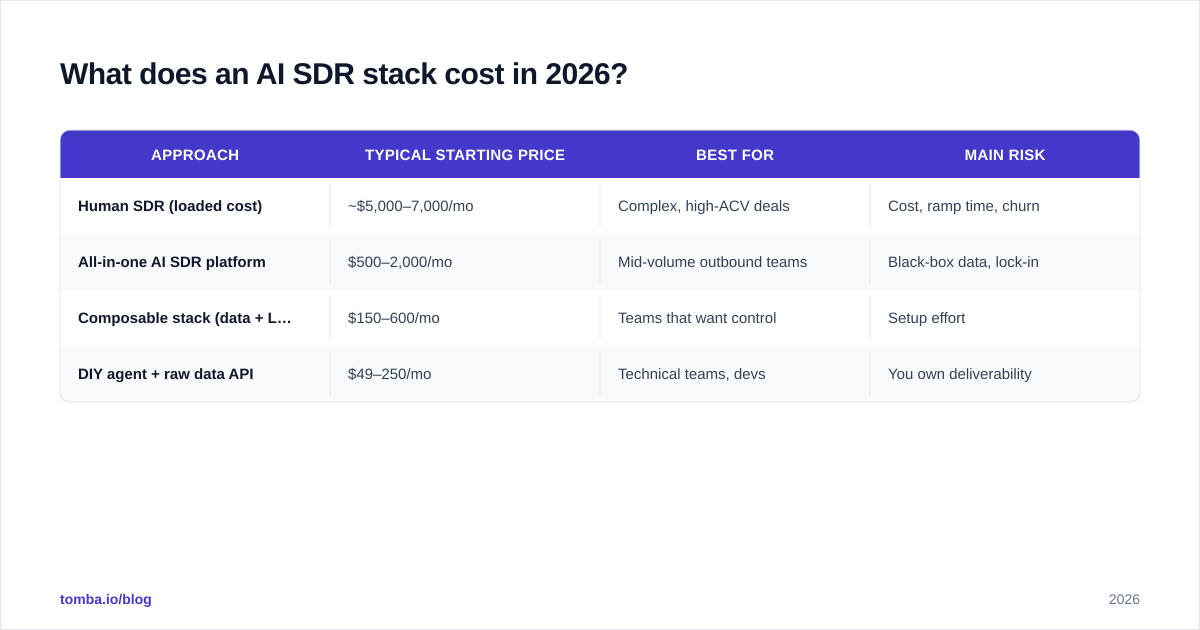Click the APPROACH column header
Screen dimensions: 1200x630
[x=195, y=155]
